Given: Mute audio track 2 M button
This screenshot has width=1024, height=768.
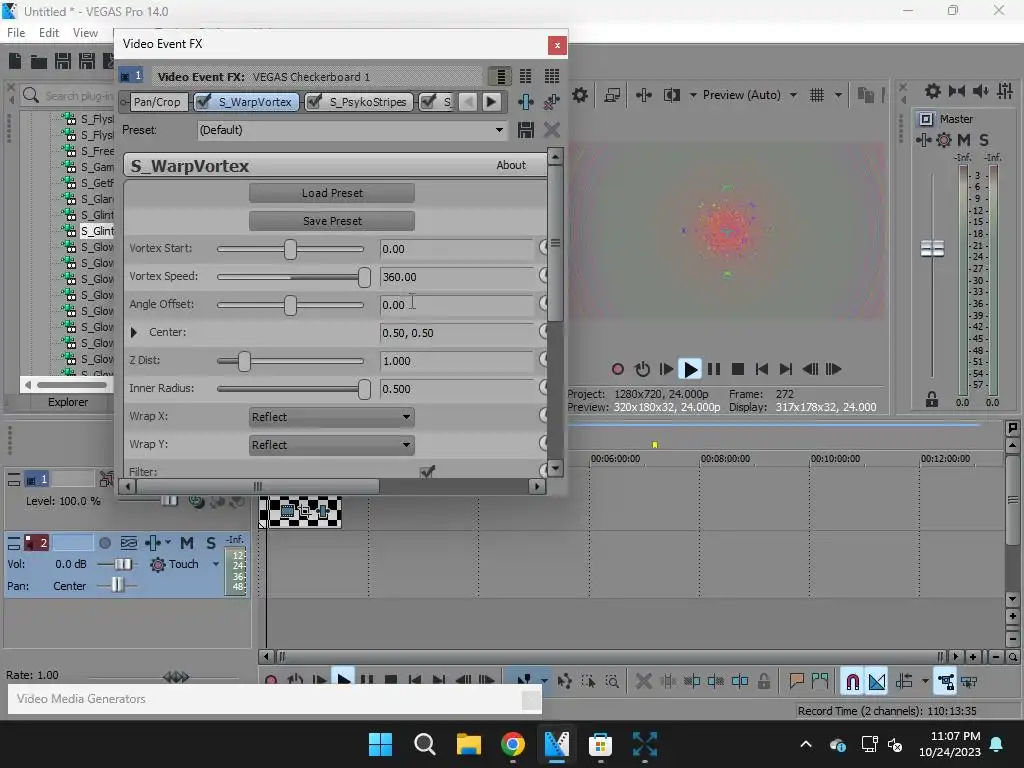Looking at the screenshot, I should (187, 543).
